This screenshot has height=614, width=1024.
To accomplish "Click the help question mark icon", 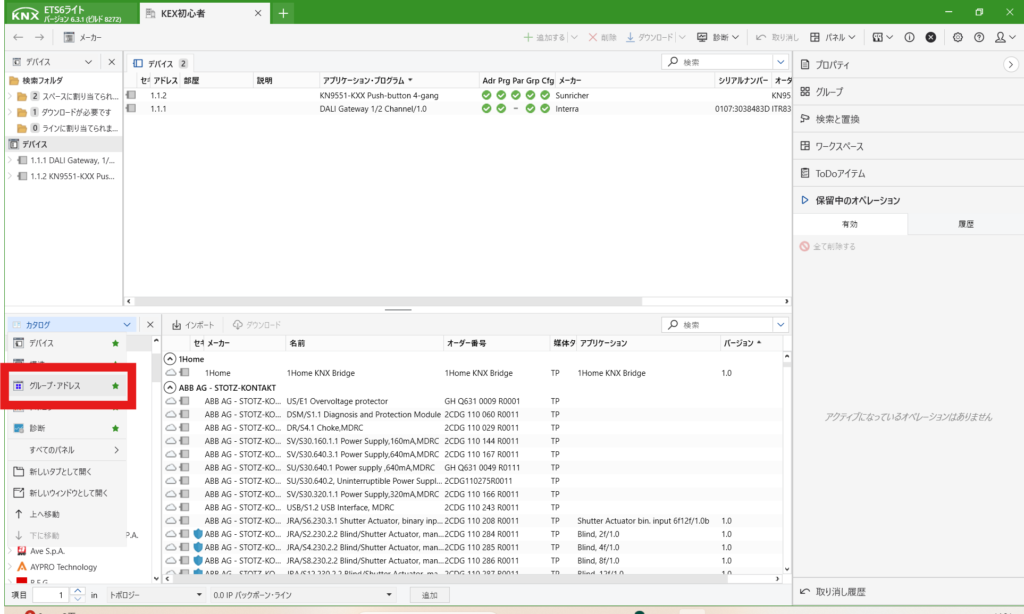I will pyautogui.click(x=979, y=37).
